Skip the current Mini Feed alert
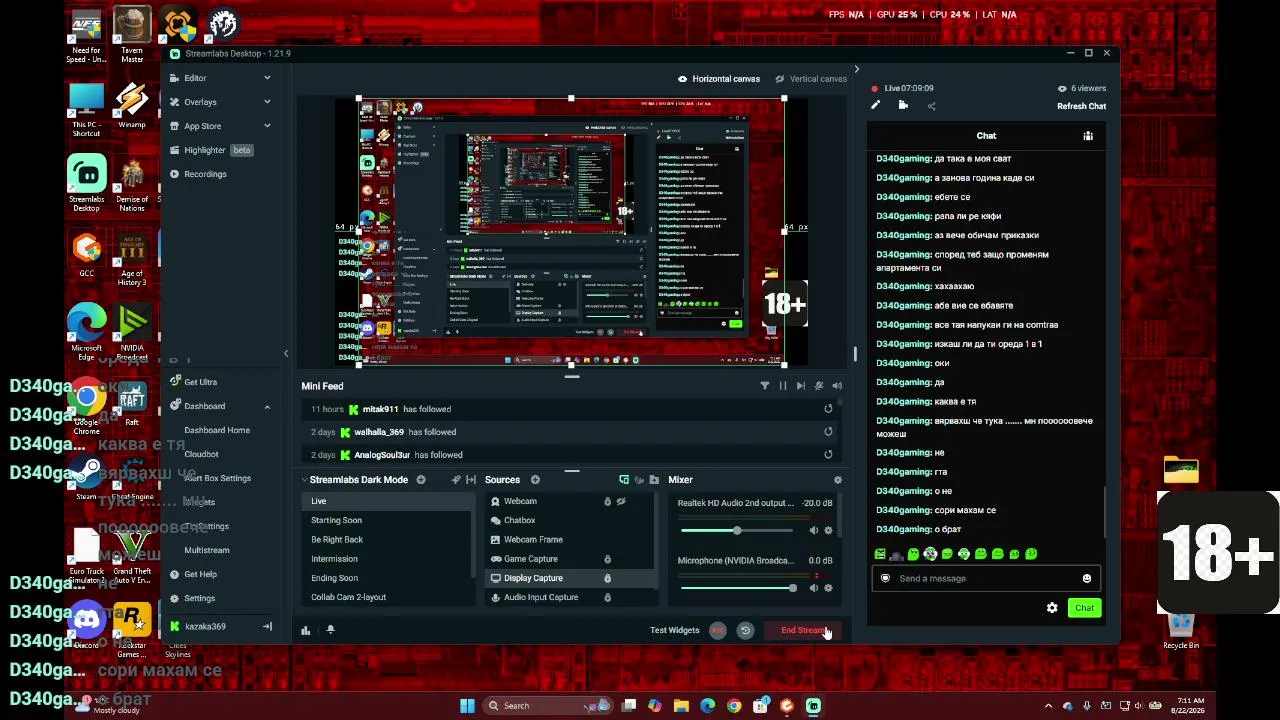The height and width of the screenshot is (720, 1280). [x=801, y=386]
